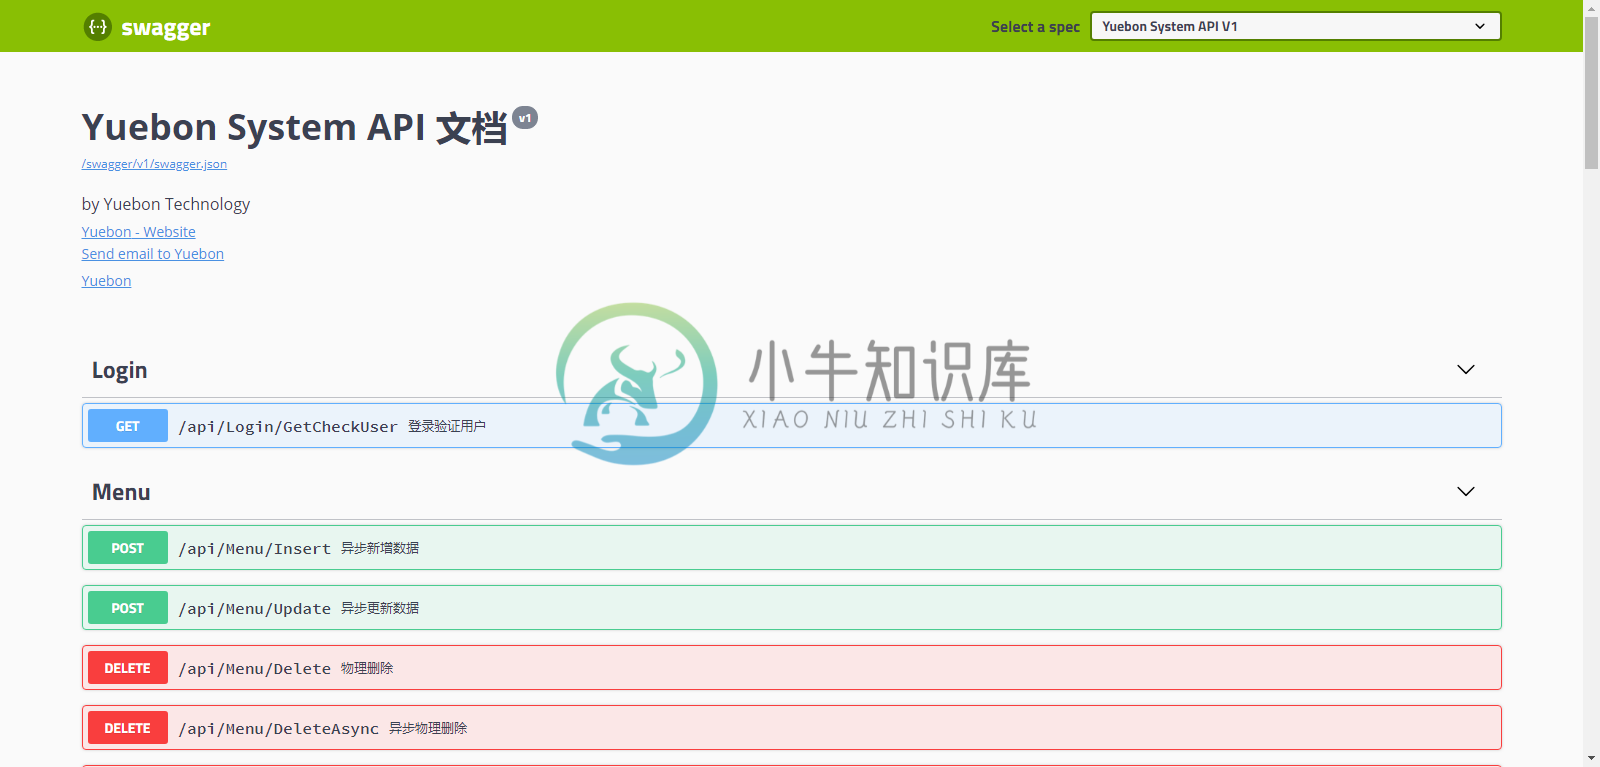1600x767 pixels.
Task: Click the 'Yuebon System API 文档' title
Action: point(295,128)
